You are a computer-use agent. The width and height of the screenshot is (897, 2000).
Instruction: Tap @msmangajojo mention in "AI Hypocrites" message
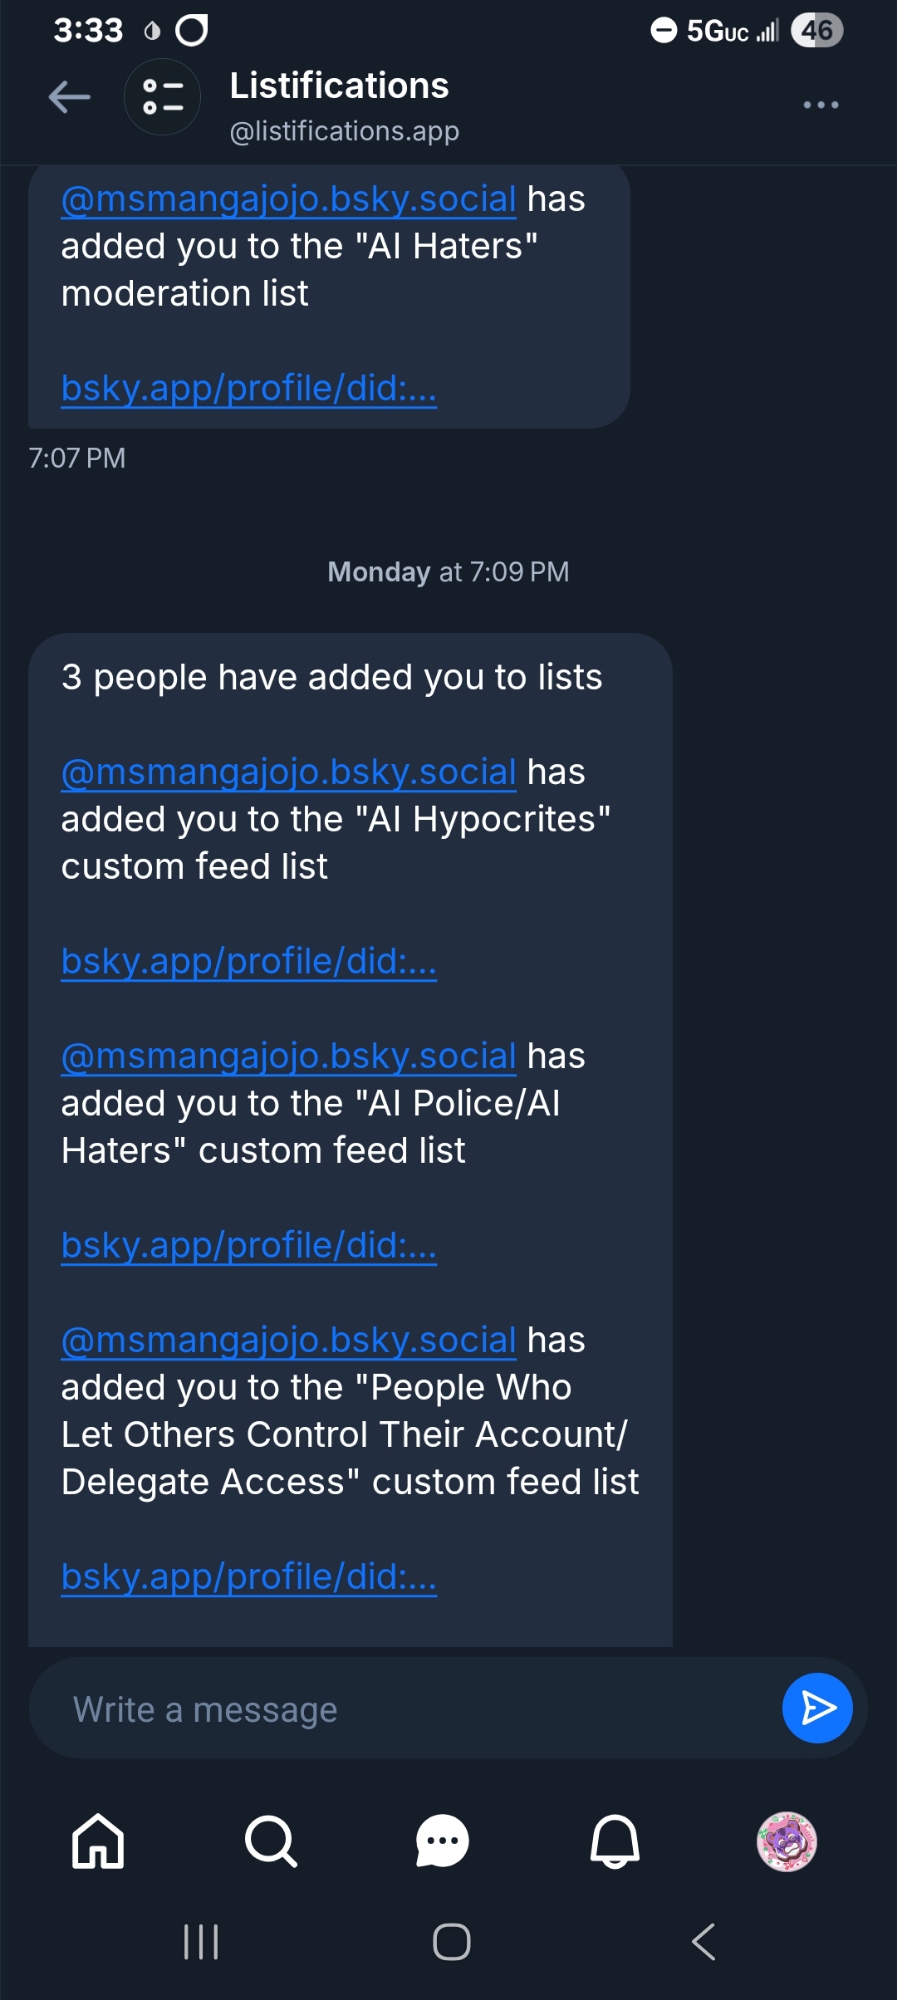click(288, 772)
